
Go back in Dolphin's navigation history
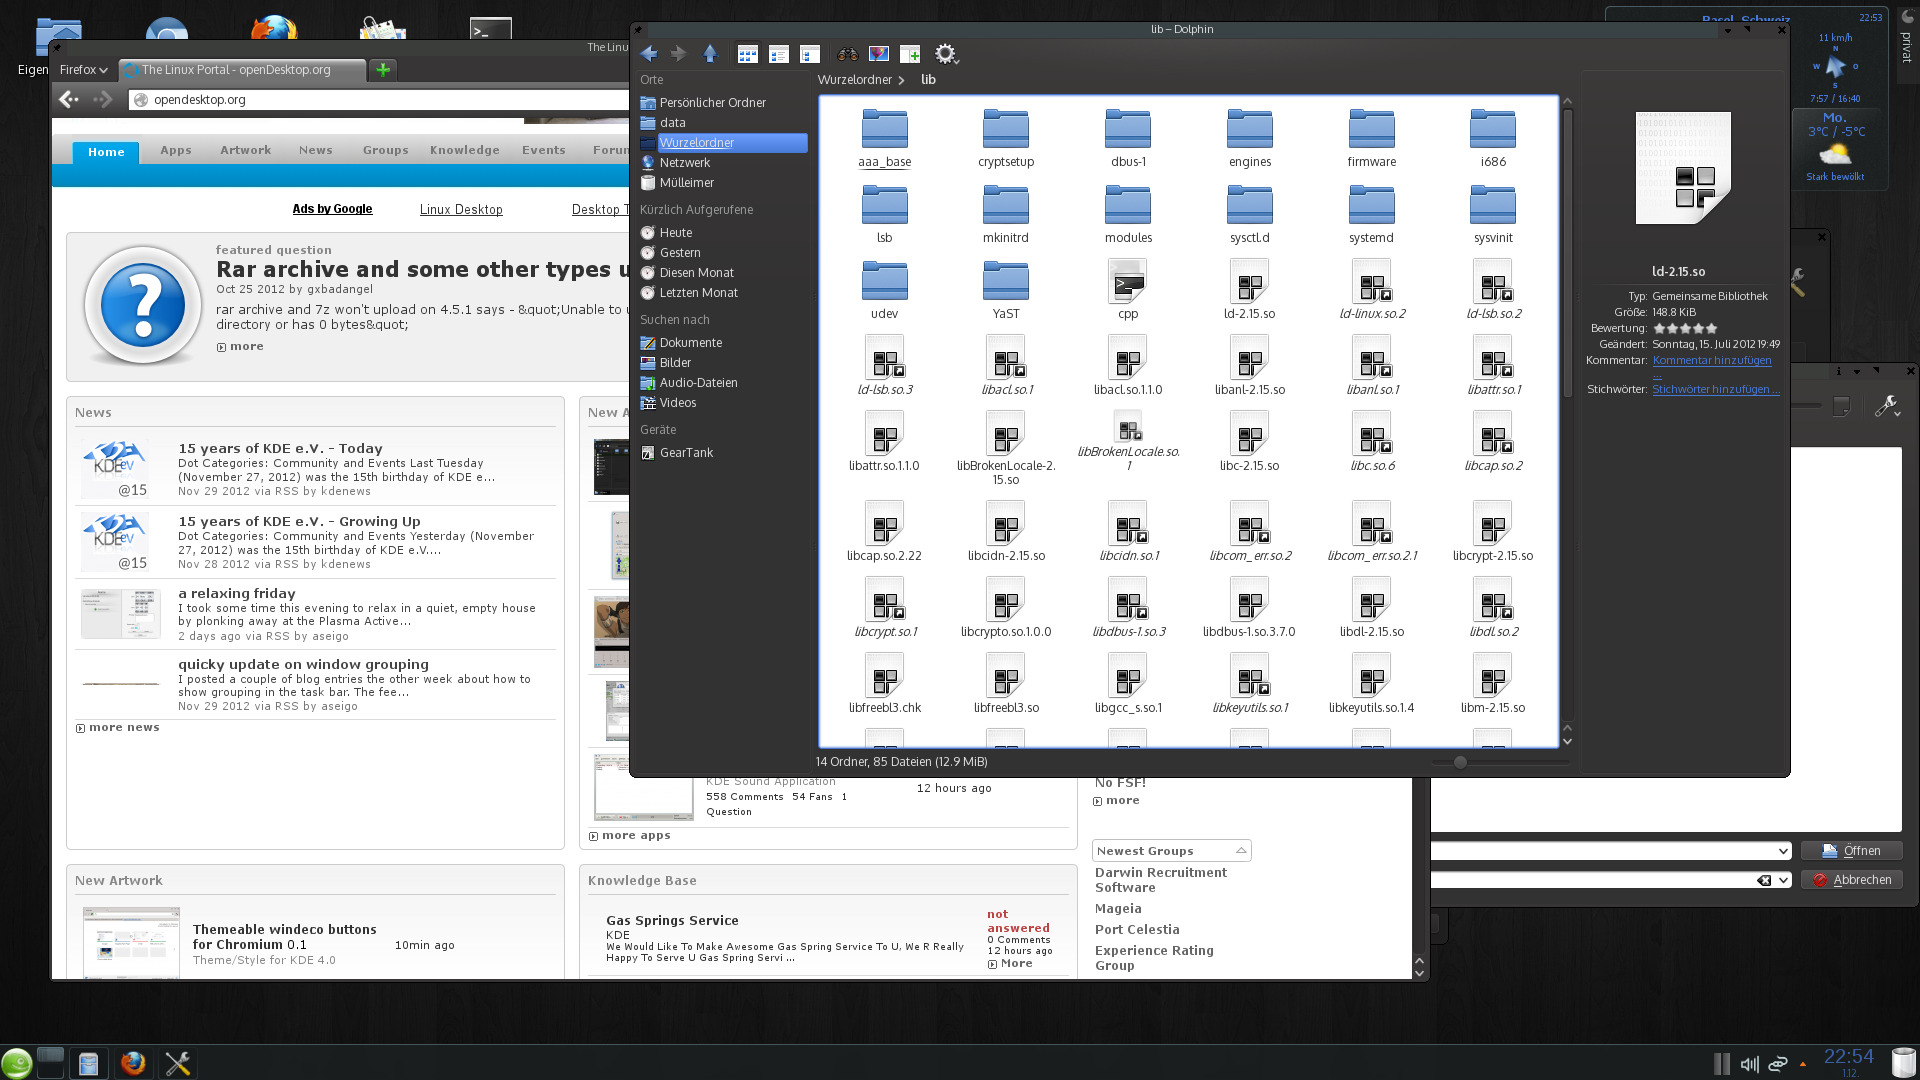[x=649, y=54]
